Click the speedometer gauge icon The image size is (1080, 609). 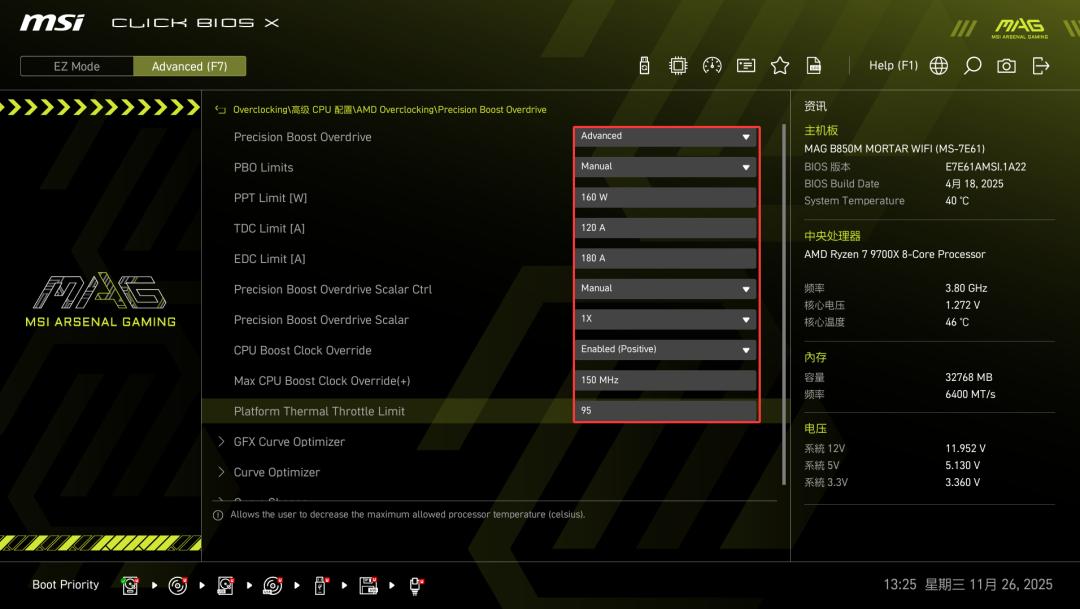point(712,66)
